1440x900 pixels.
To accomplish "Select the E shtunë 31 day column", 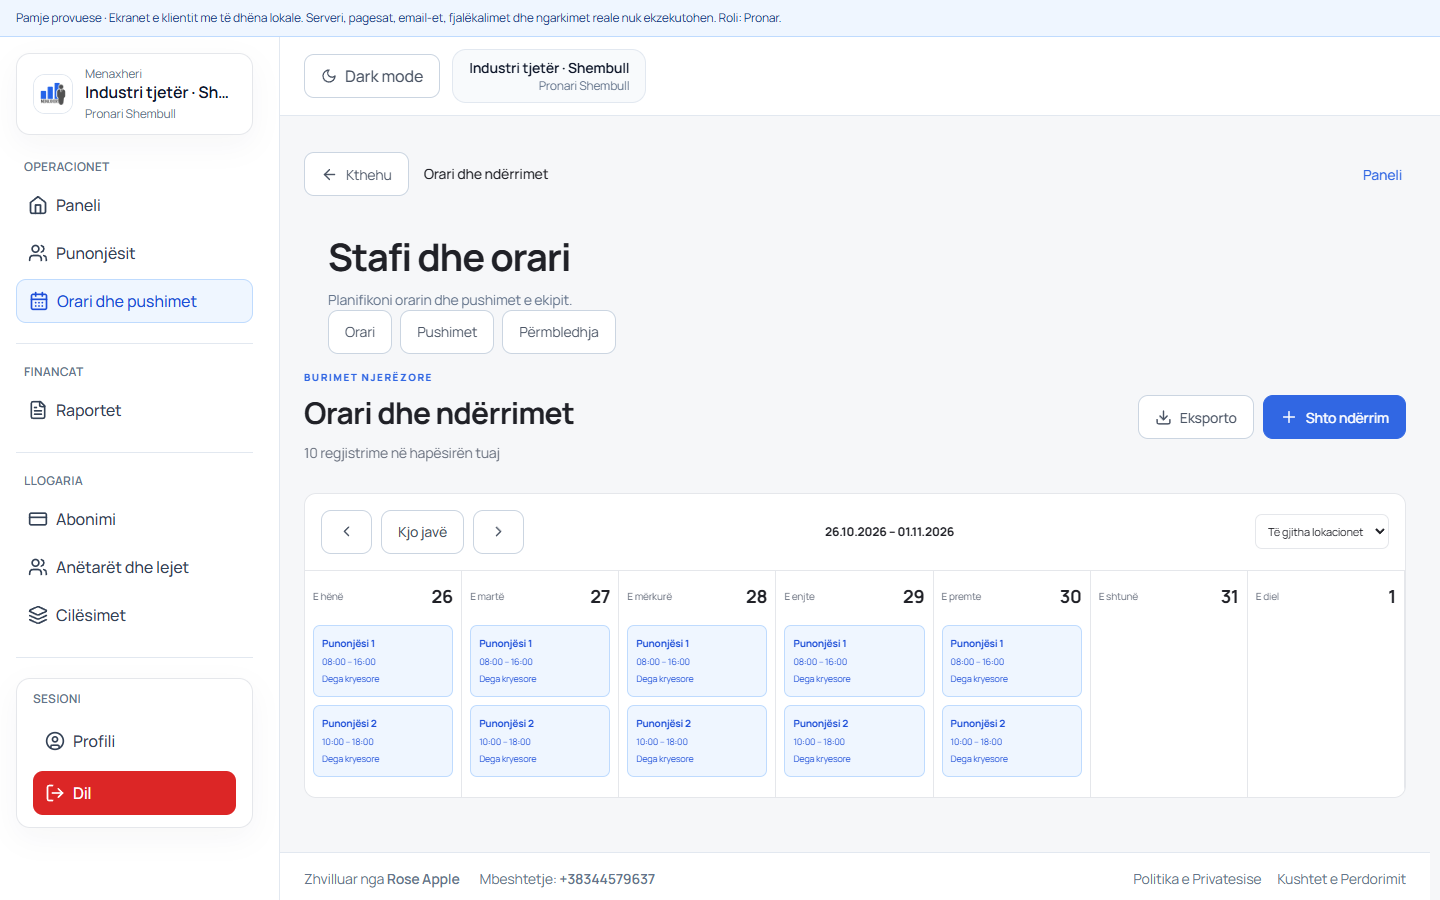I will 1168,684.
